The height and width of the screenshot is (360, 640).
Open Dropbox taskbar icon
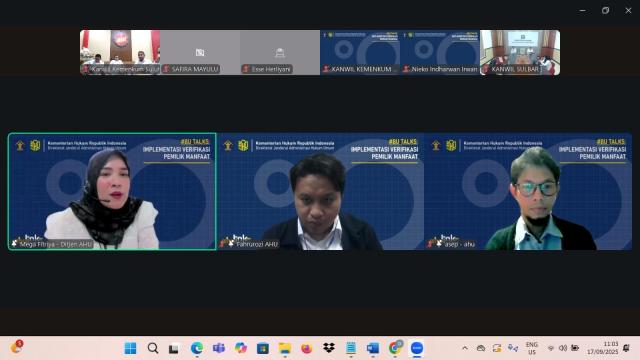click(329, 348)
